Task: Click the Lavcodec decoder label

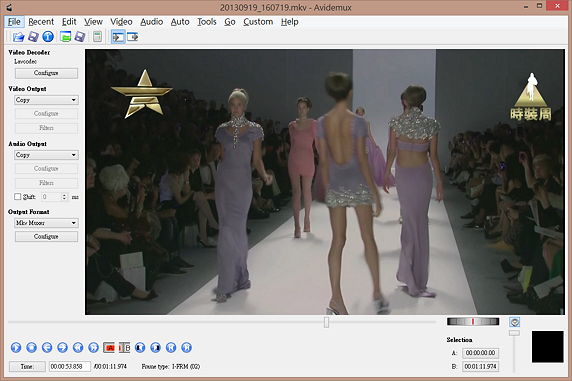Action: point(26,61)
